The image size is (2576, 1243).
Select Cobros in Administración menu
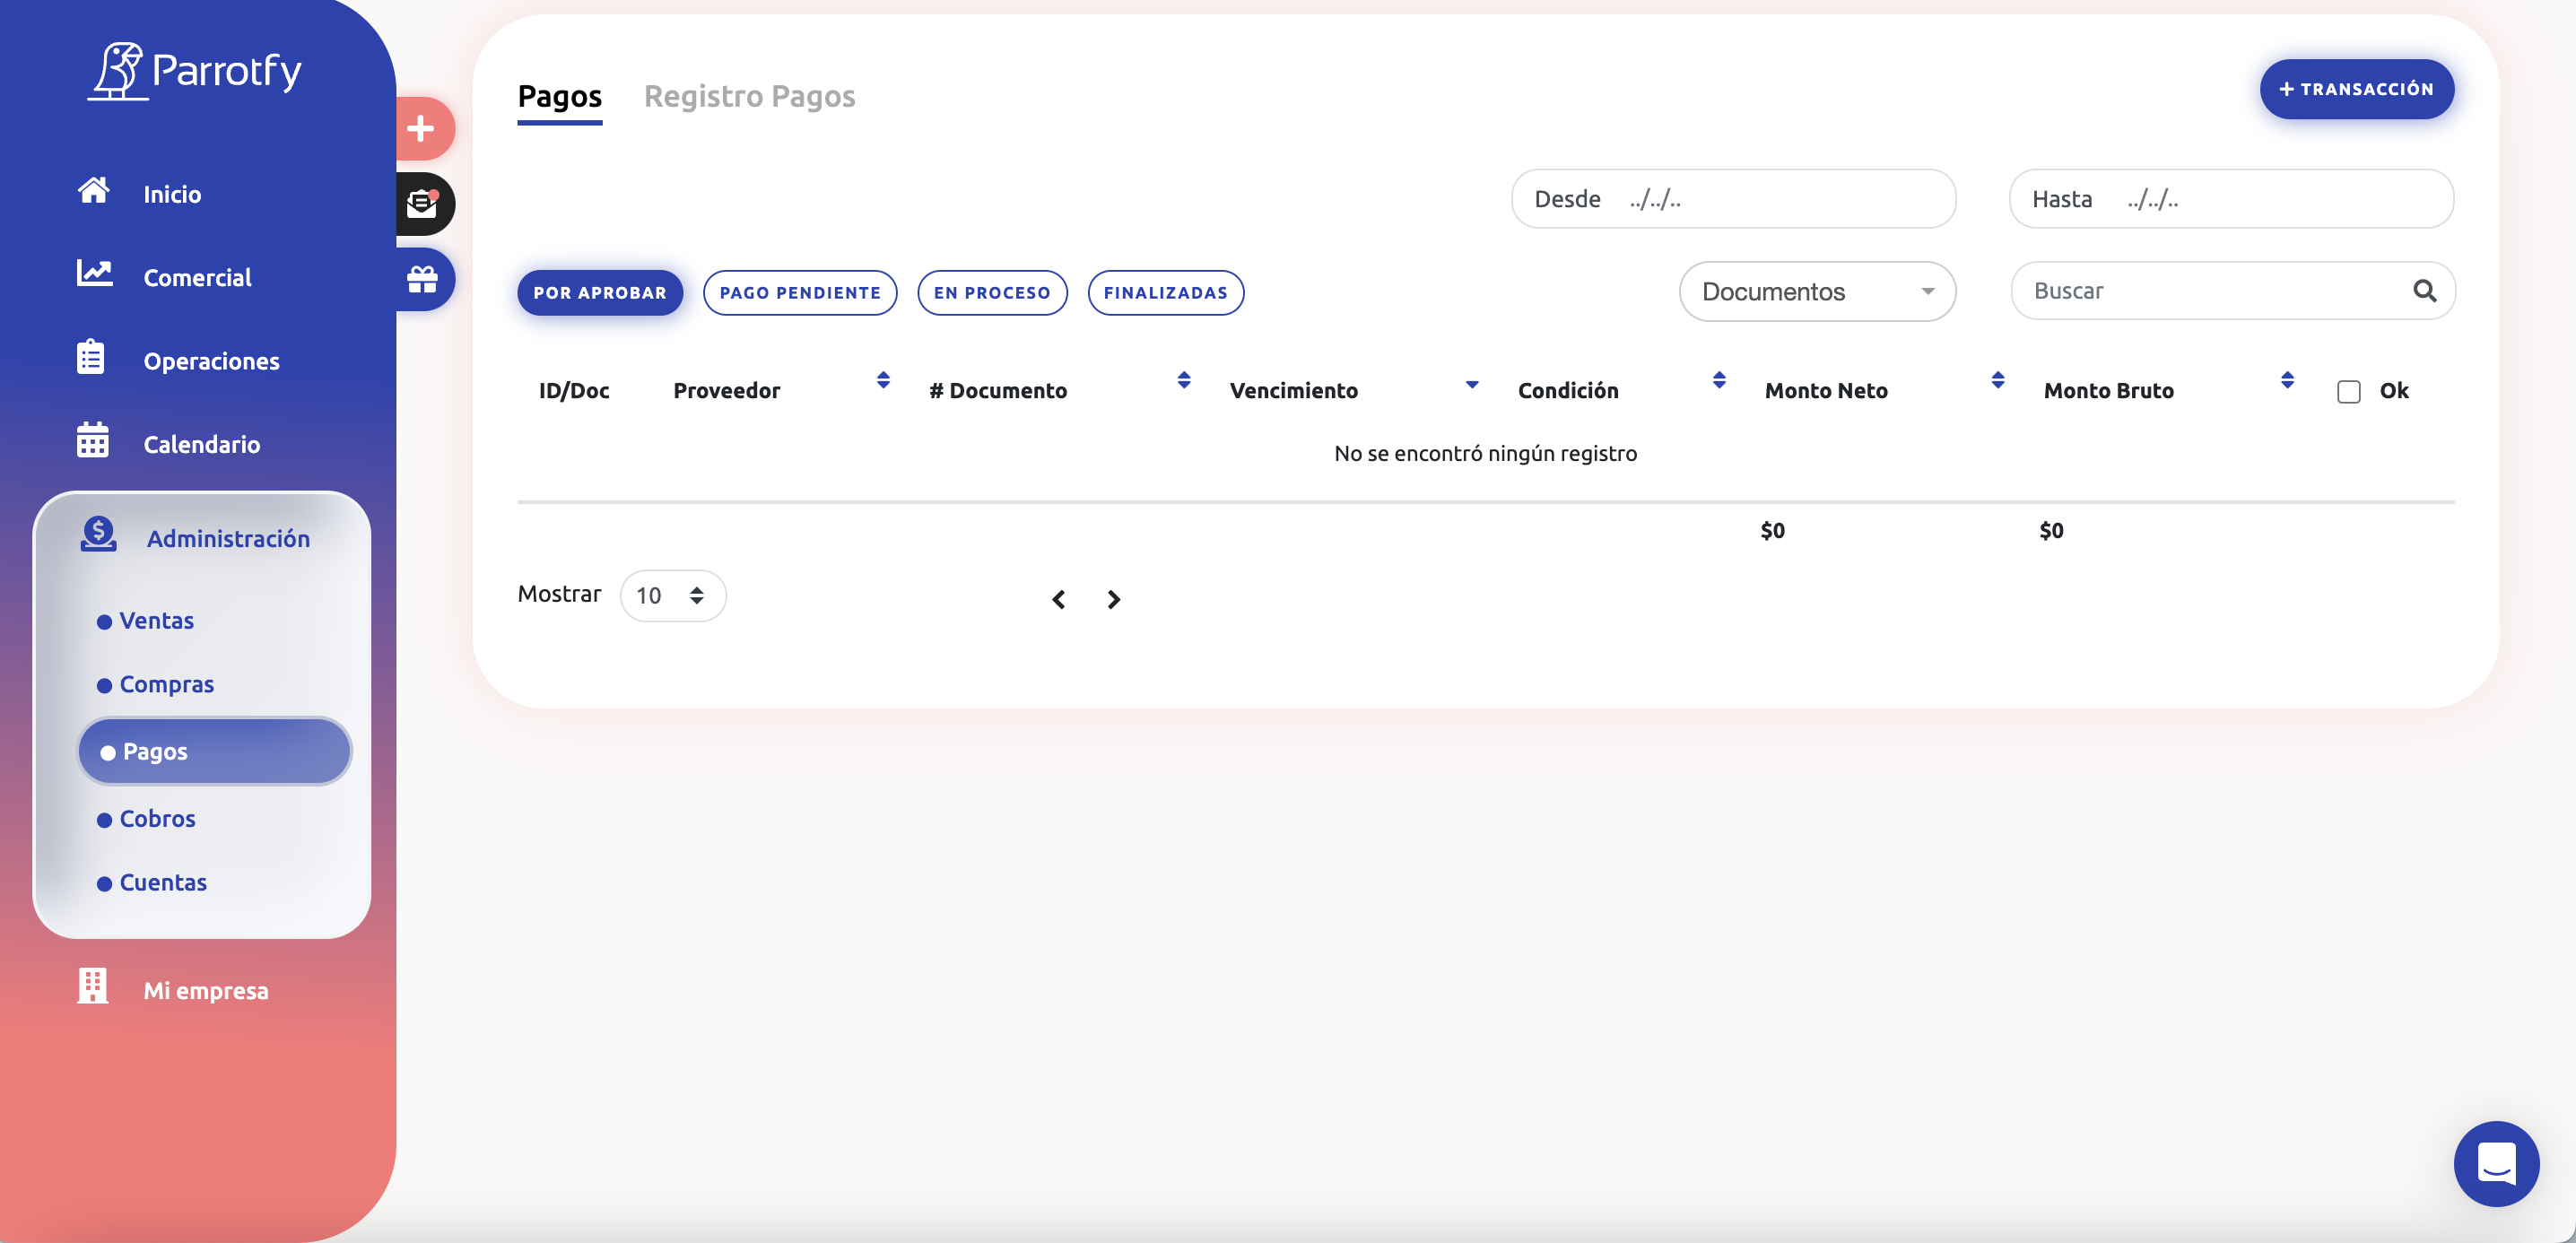pyautogui.click(x=157, y=818)
